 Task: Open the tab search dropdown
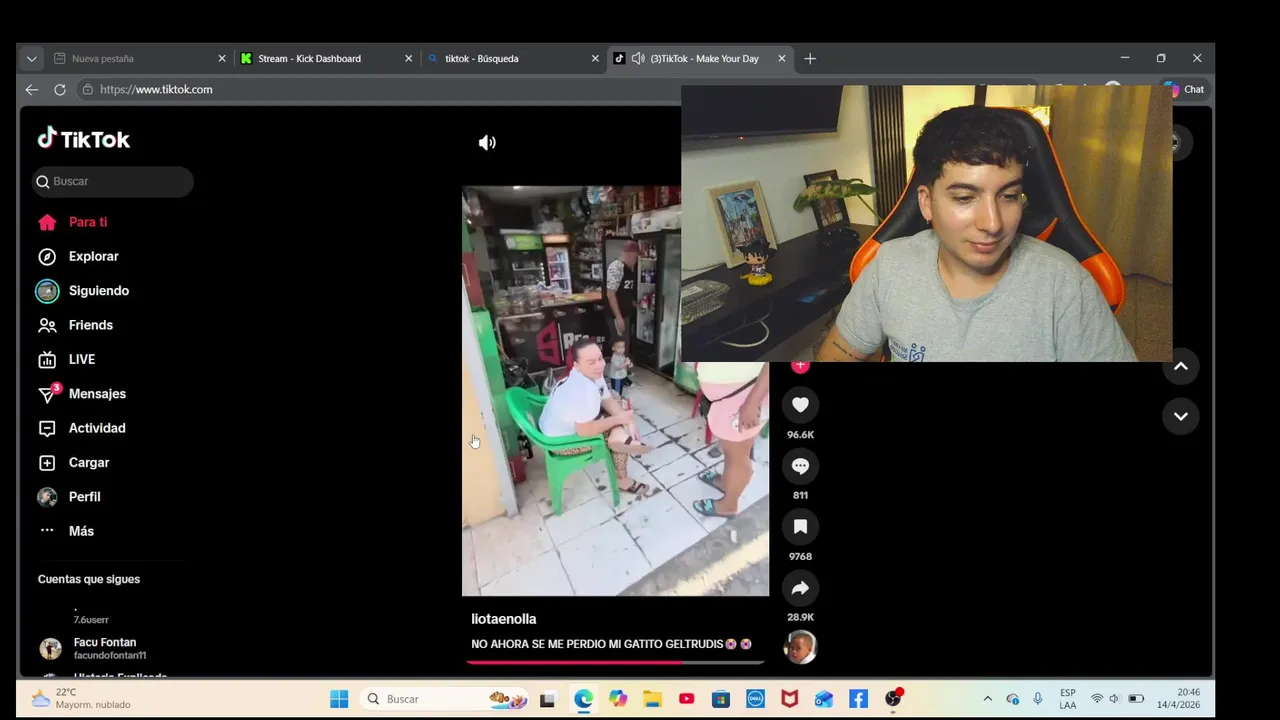coord(31,58)
